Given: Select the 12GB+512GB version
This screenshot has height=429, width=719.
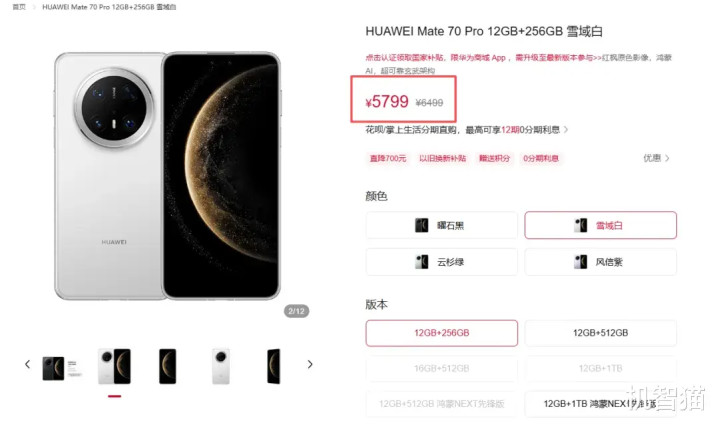Looking at the screenshot, I should click(x=600, y=333).
